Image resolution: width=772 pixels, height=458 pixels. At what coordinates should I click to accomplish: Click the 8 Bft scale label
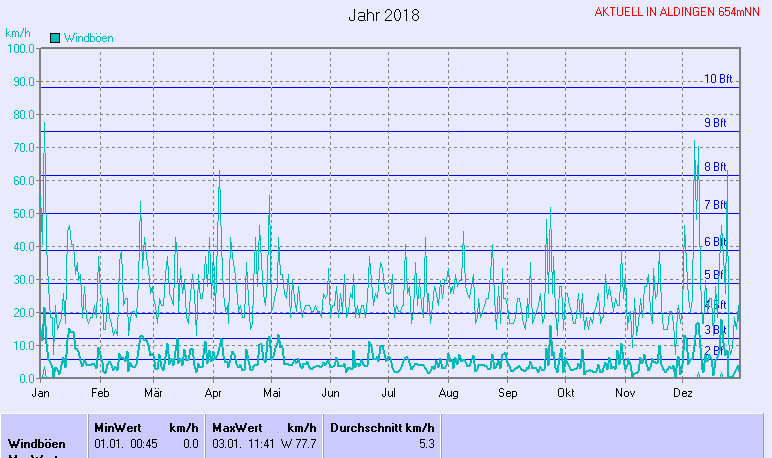click(715, 167)
